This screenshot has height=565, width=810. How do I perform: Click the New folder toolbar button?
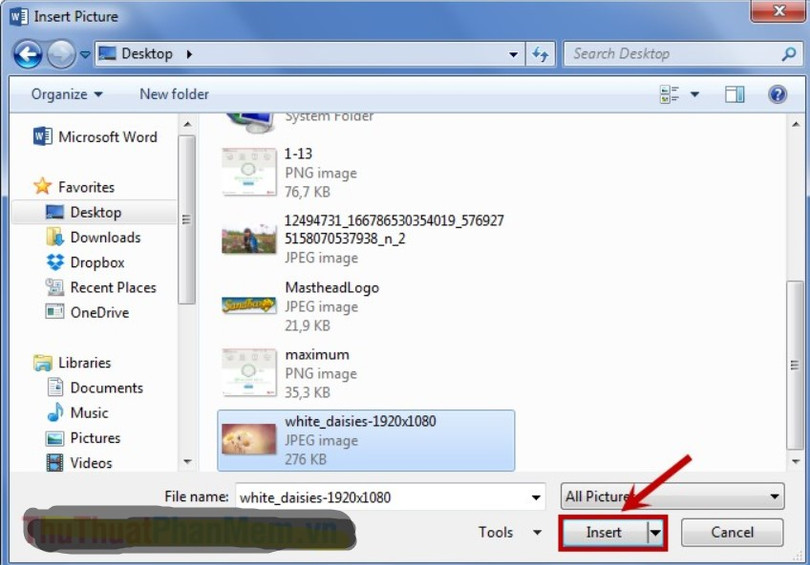click(x=174, y=94)
